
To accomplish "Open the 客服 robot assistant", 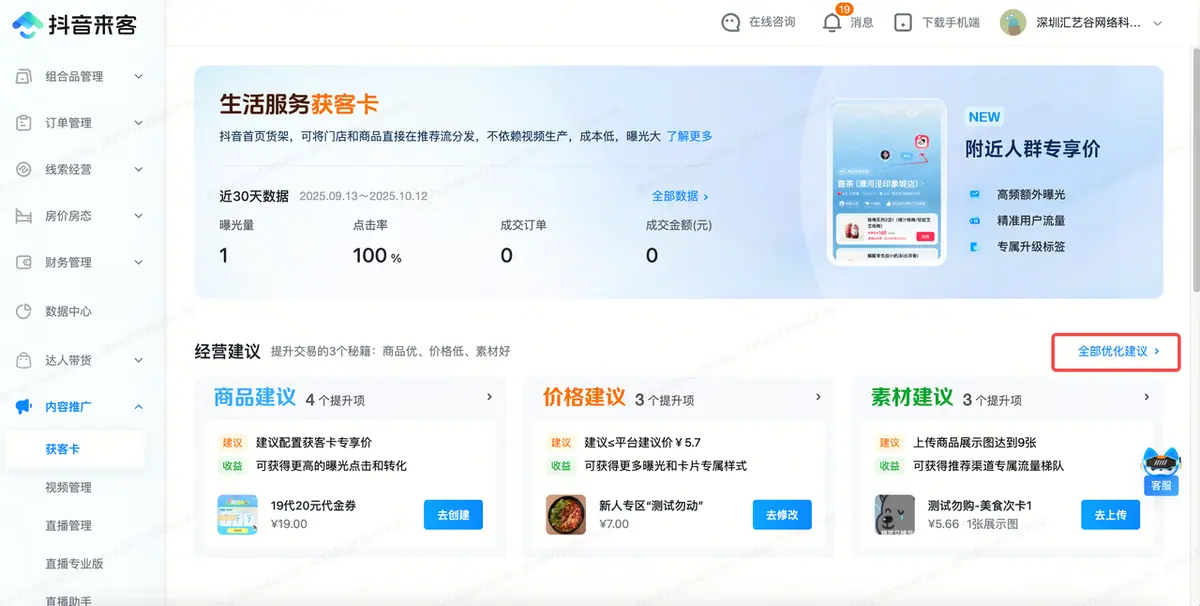I will (x=1161, y=471).
